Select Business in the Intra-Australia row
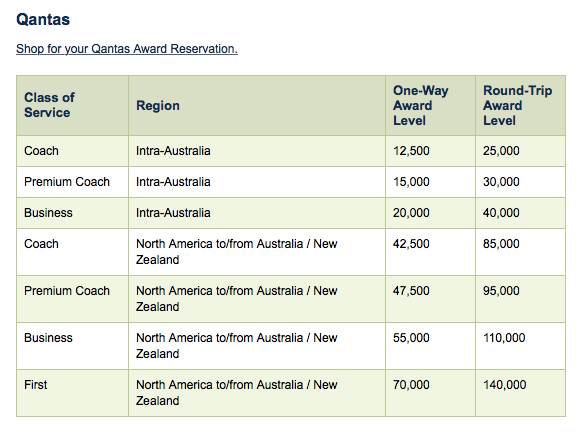Image resolution: width=583 pixels, height=432 pixels. pos(48,213)
